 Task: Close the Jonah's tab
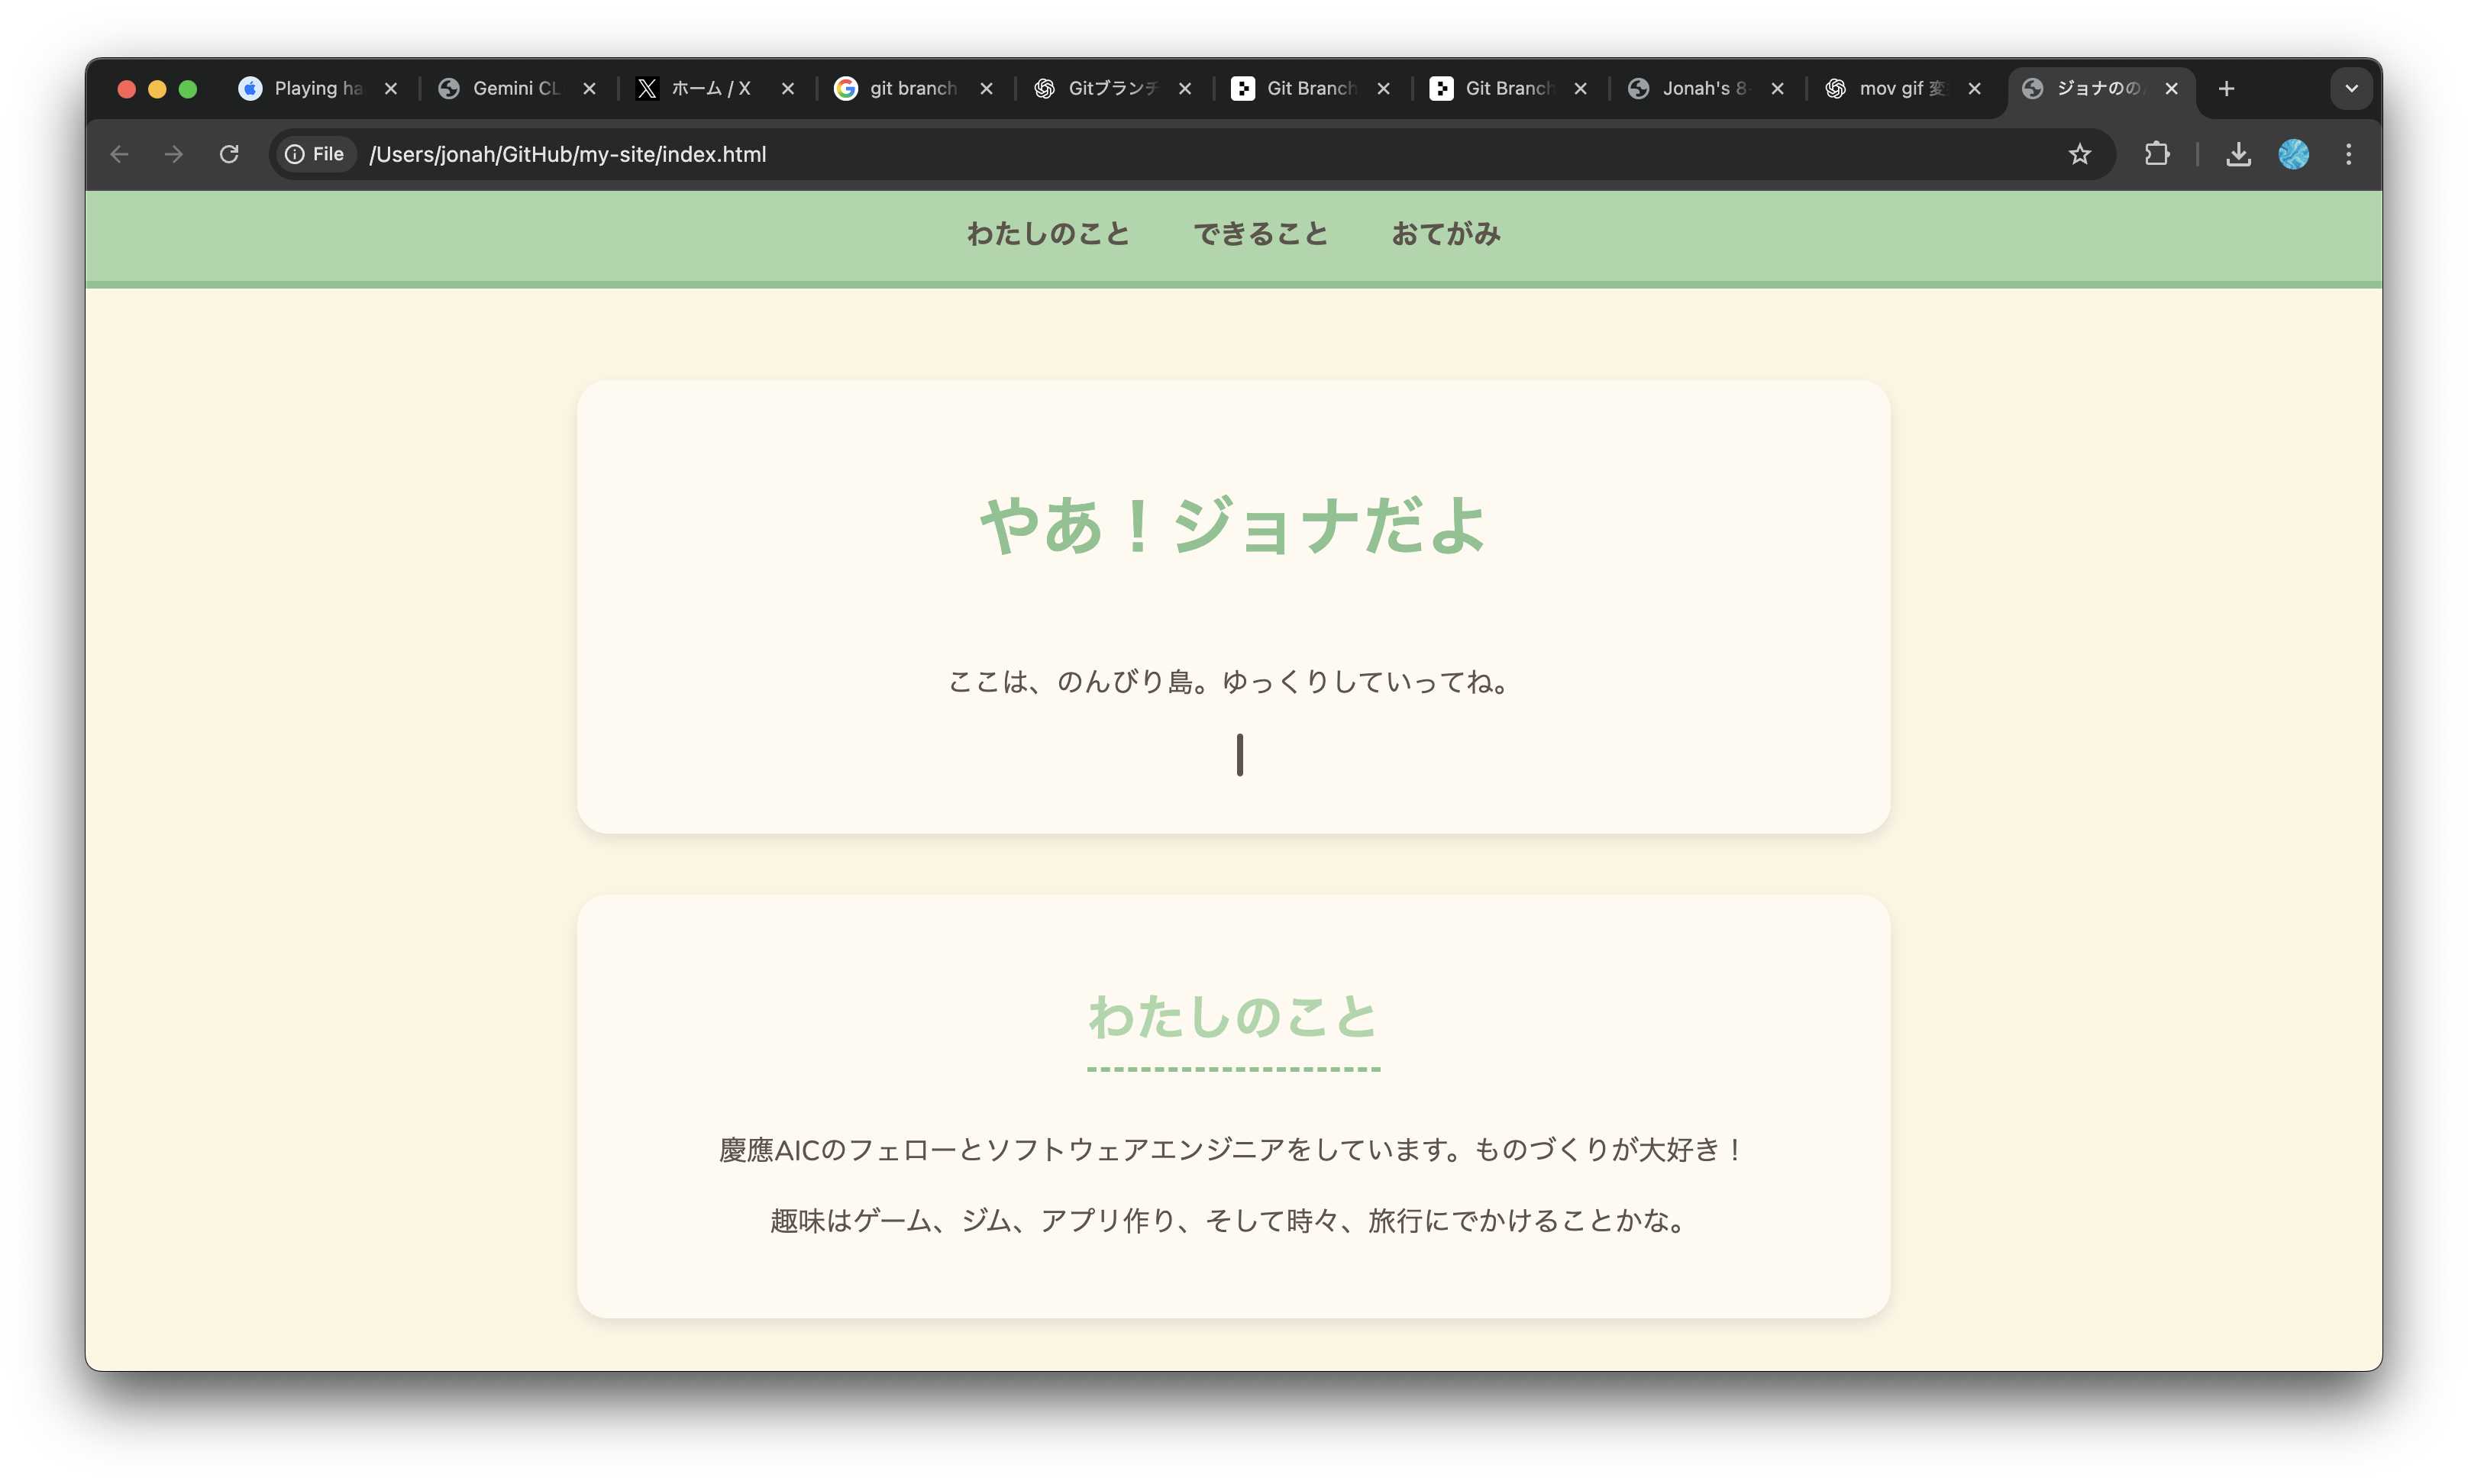[x=1777, y=89]
